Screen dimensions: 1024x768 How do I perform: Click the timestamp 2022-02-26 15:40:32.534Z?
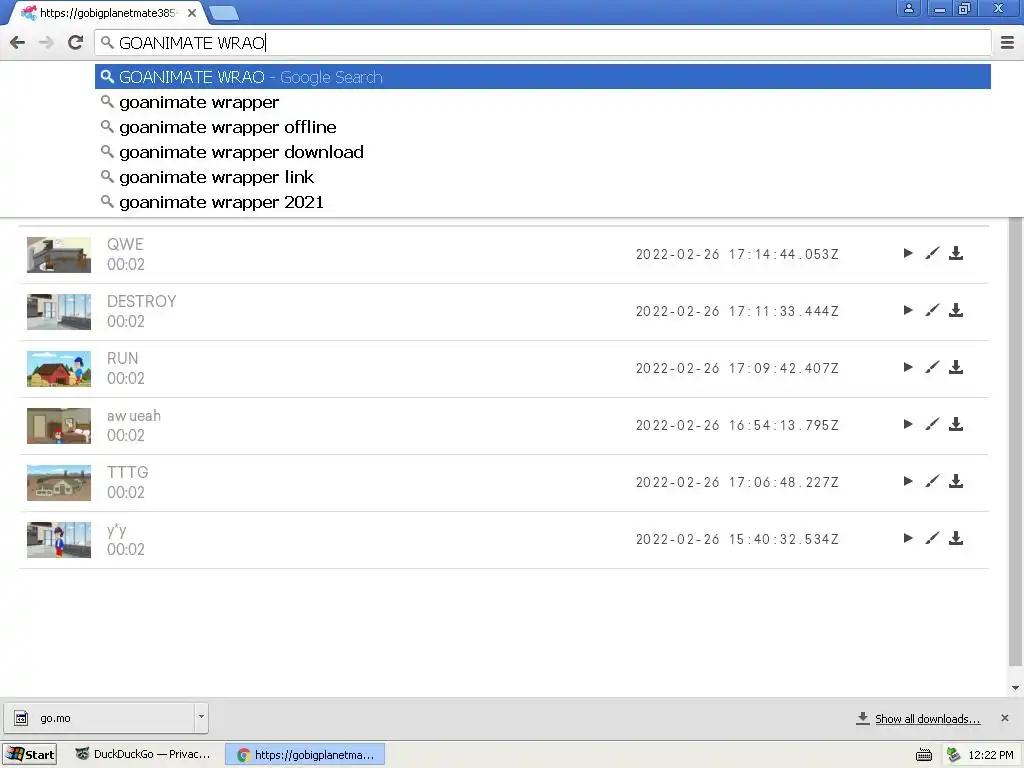point(737,539)
